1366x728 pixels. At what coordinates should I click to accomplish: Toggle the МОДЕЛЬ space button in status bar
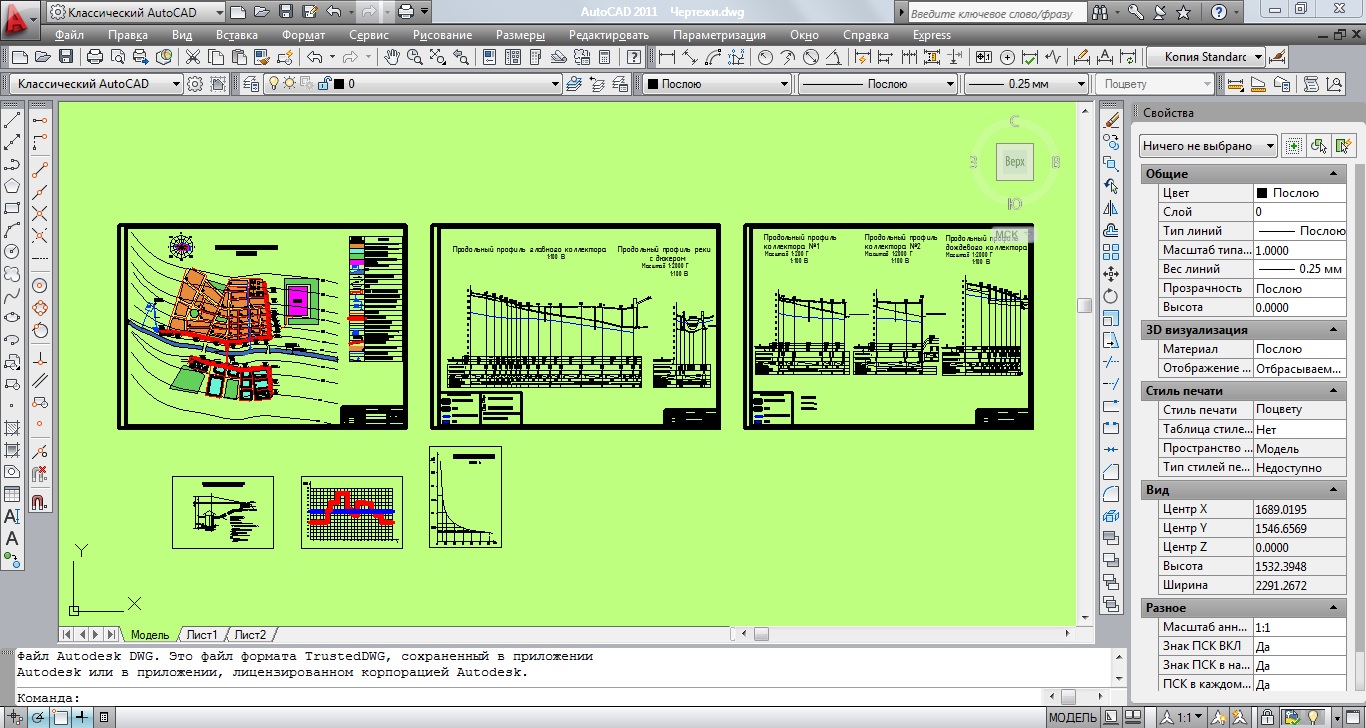coord(1073,717)
